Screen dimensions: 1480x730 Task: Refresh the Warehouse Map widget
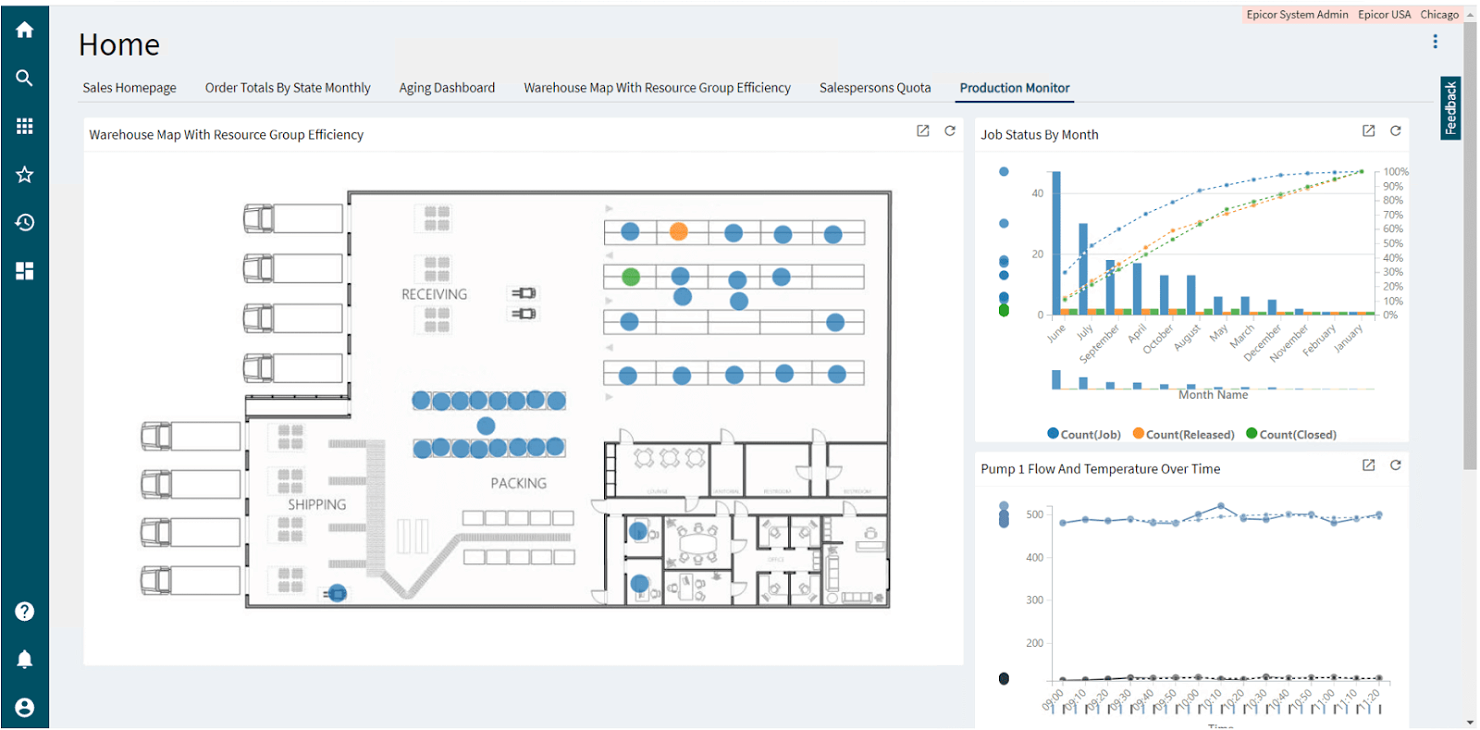(x=949, y=131)
